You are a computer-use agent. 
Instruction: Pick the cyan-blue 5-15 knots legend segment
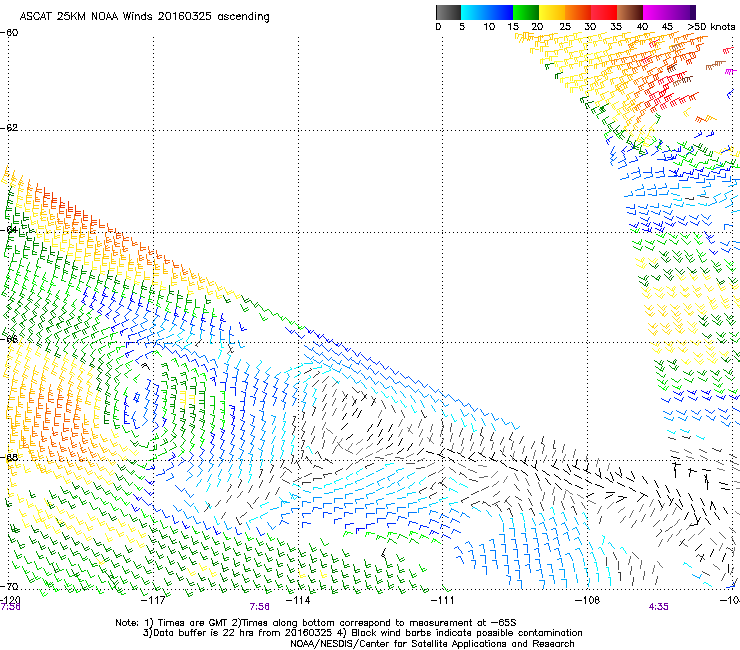click(487, 12)
